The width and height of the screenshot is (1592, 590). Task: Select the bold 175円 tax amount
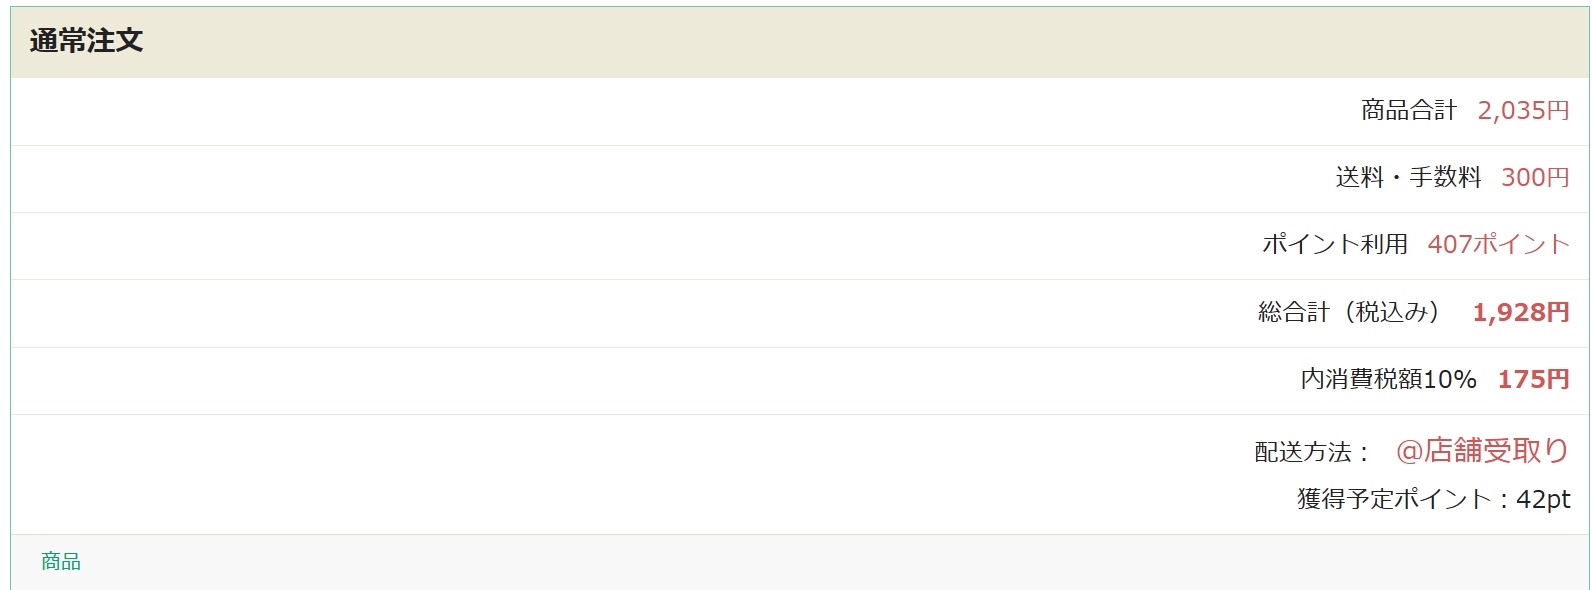click(1533, 379)
